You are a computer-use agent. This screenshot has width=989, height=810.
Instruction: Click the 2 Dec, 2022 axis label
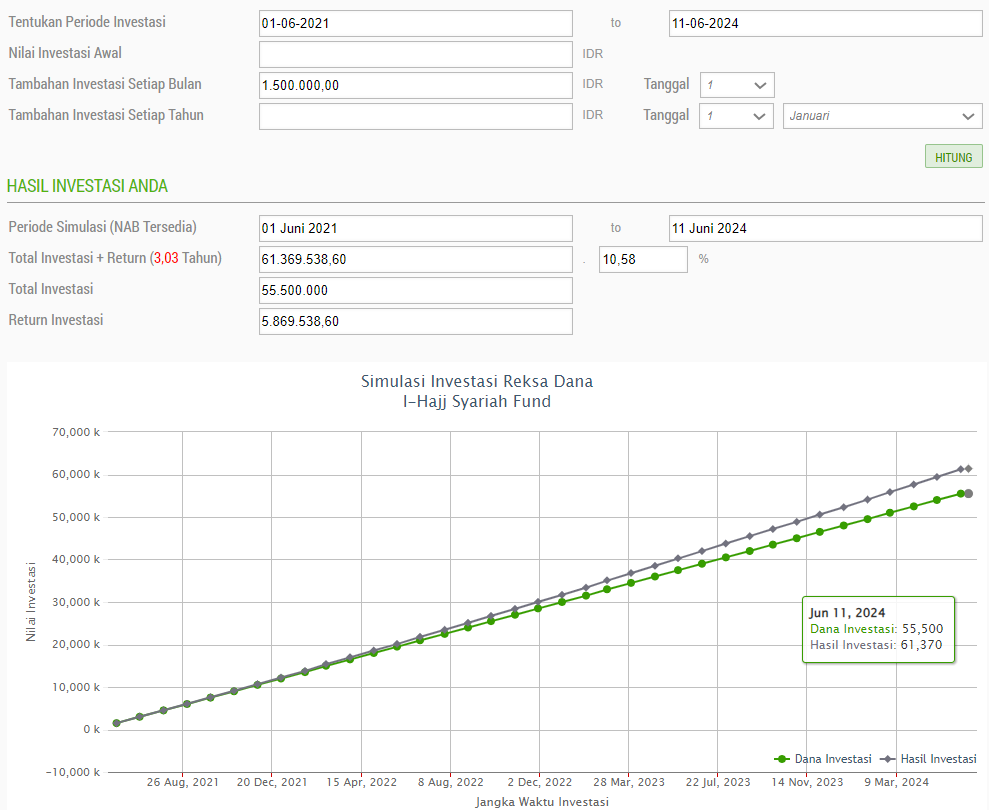point(539,782)
